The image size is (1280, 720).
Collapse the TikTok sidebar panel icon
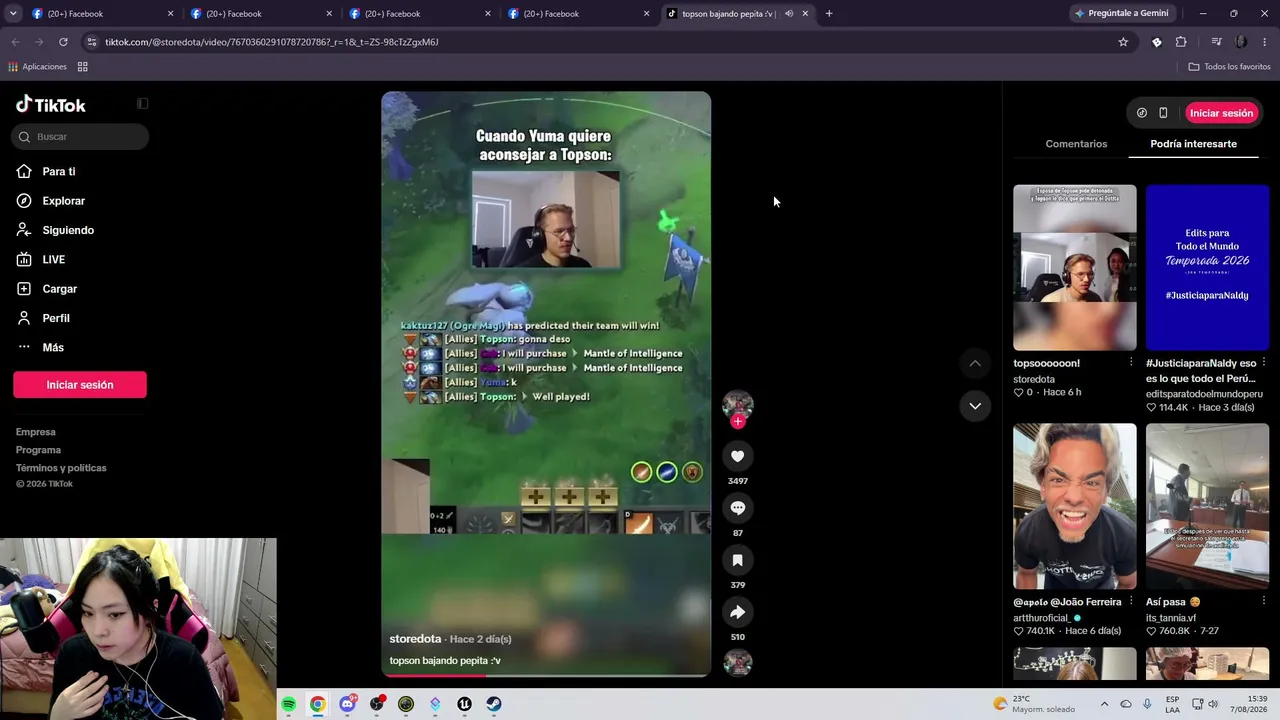point(142,104)
